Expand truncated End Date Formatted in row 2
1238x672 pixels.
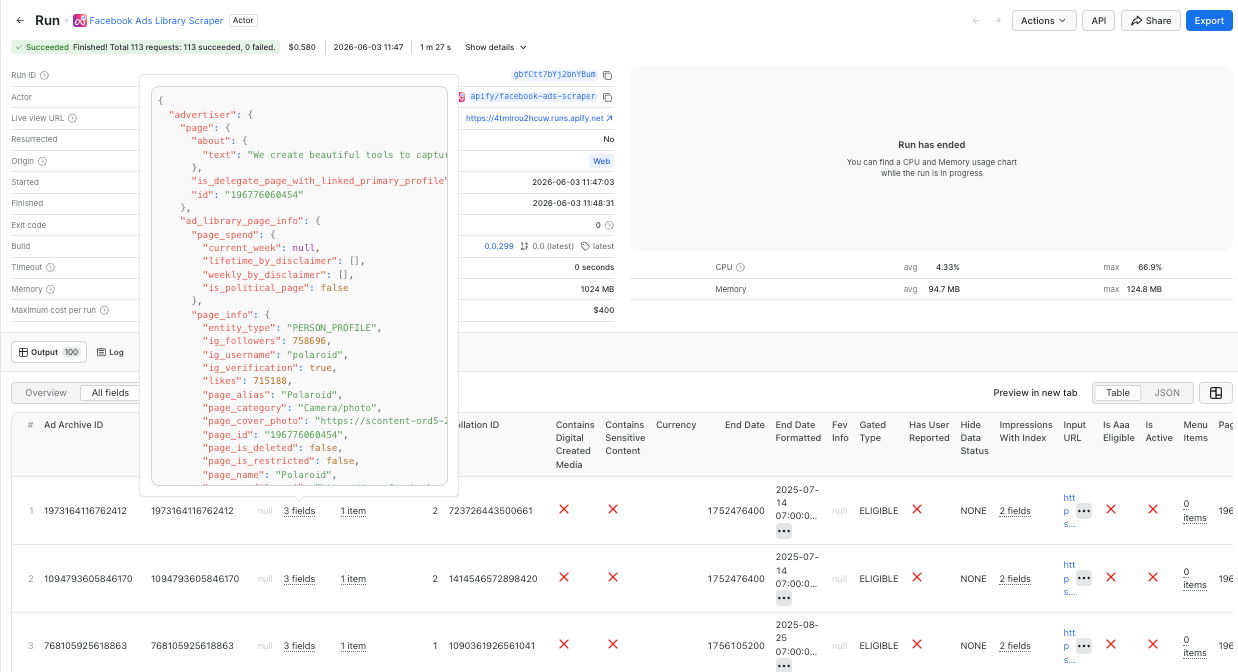784,598
